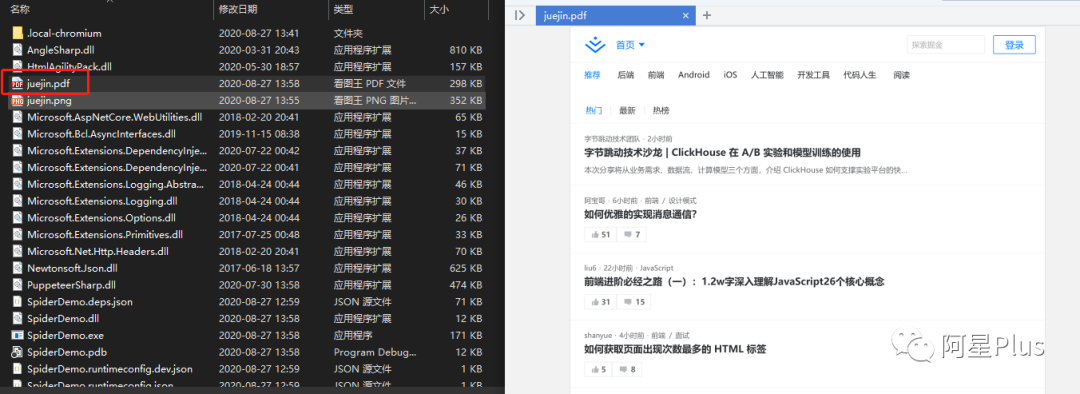Select the iOS category tab

click(730, 75)
